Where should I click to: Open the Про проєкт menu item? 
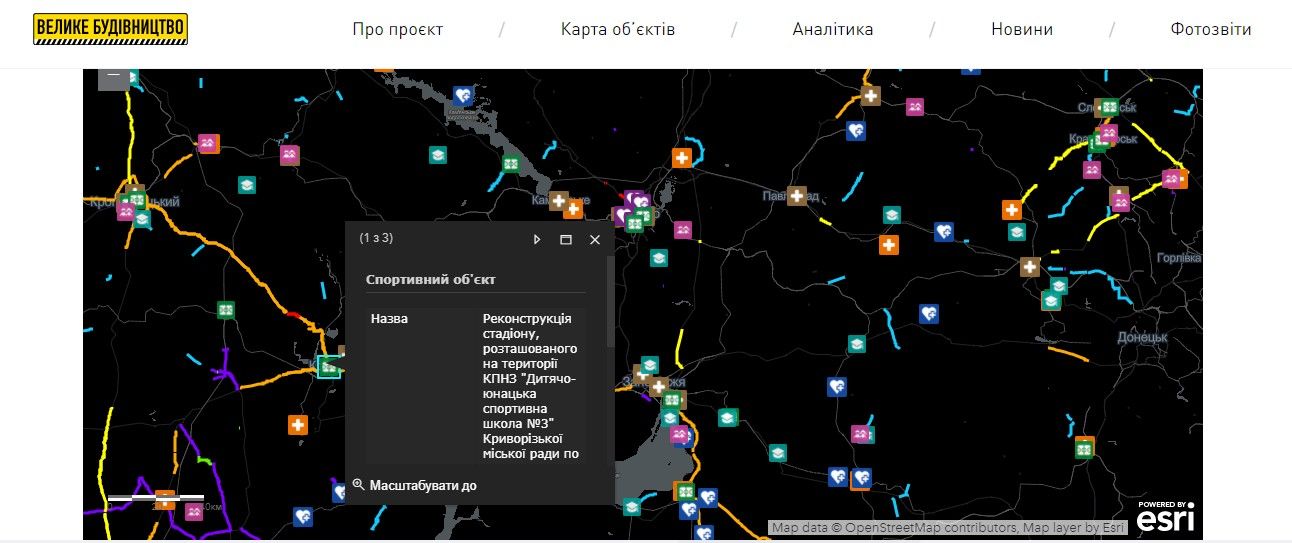tap(397, 29)
